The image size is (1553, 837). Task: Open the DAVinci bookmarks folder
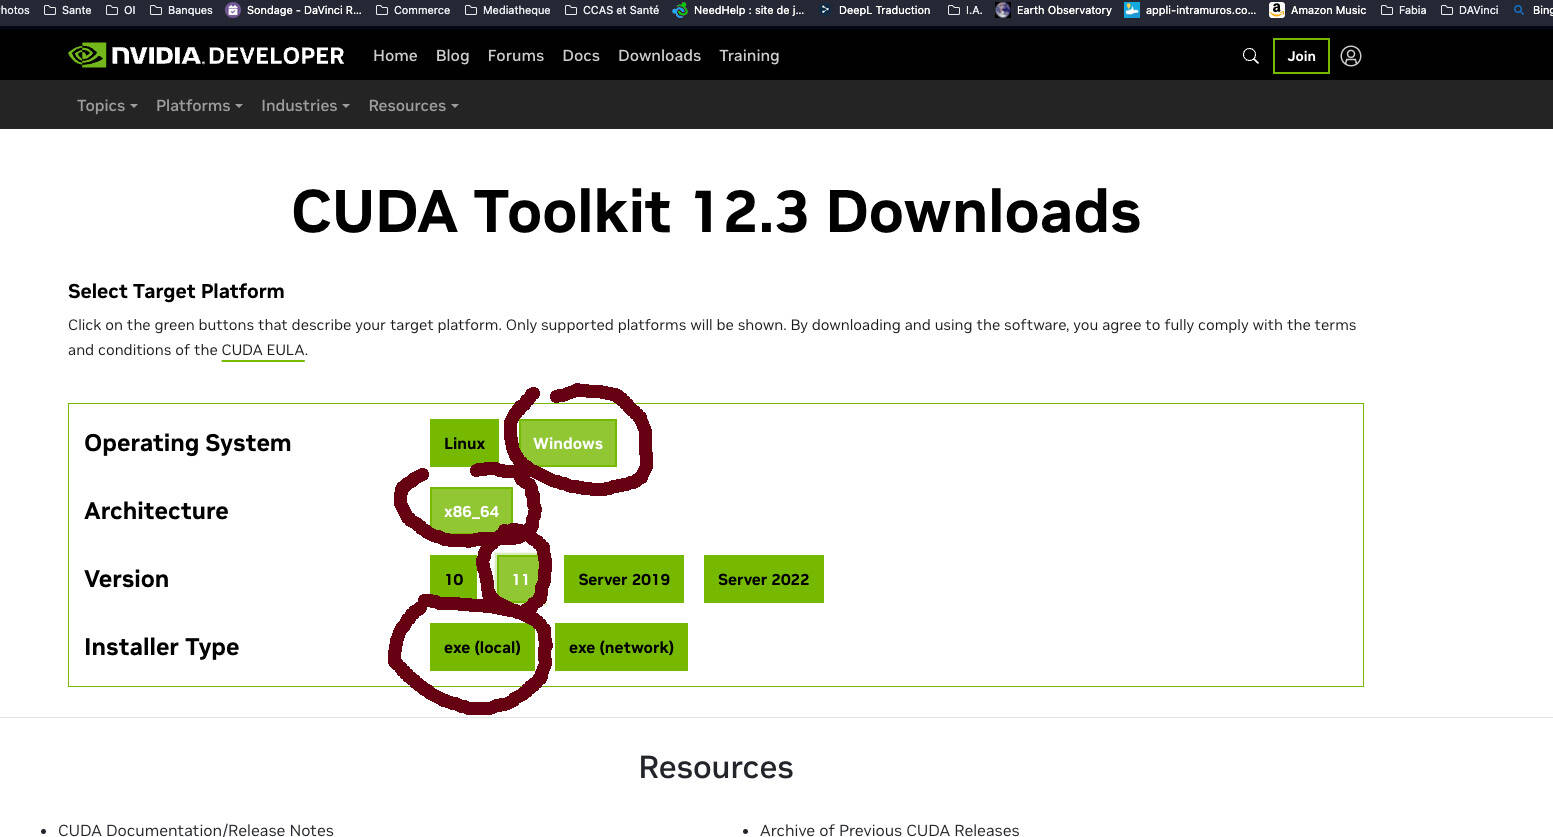(x=1469, y=10)
